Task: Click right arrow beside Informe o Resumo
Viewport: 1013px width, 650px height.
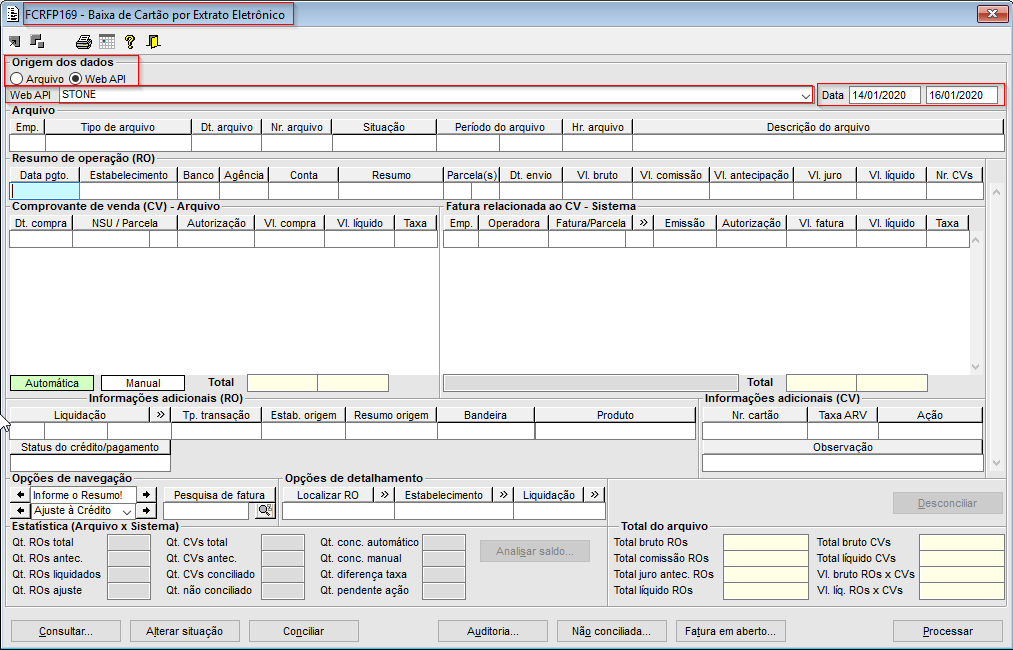Action: [147, 495]
